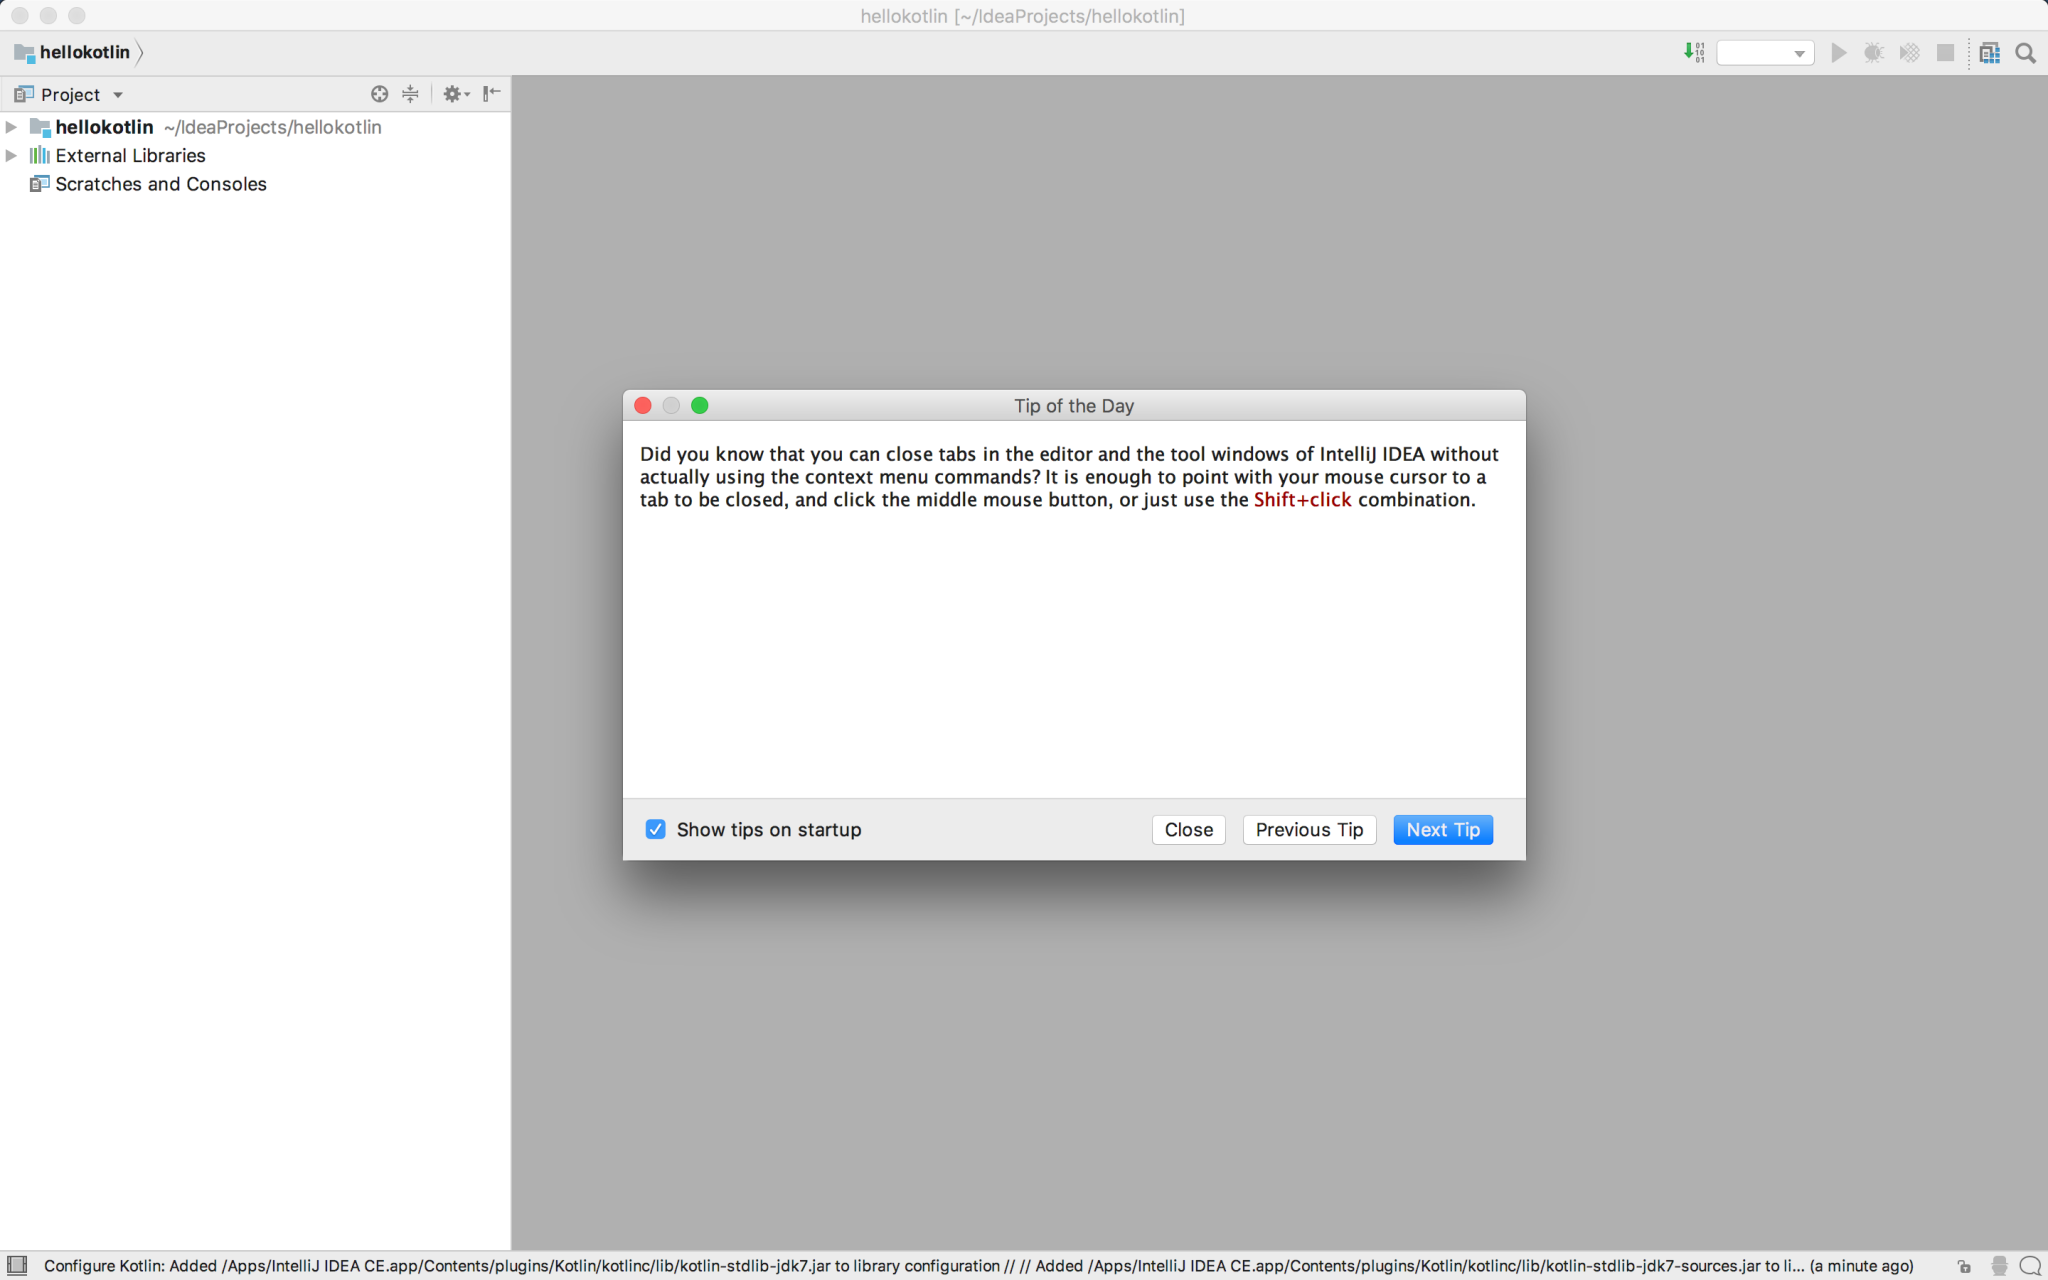Uncheck Show tips on startup

(x=655, y=829)
